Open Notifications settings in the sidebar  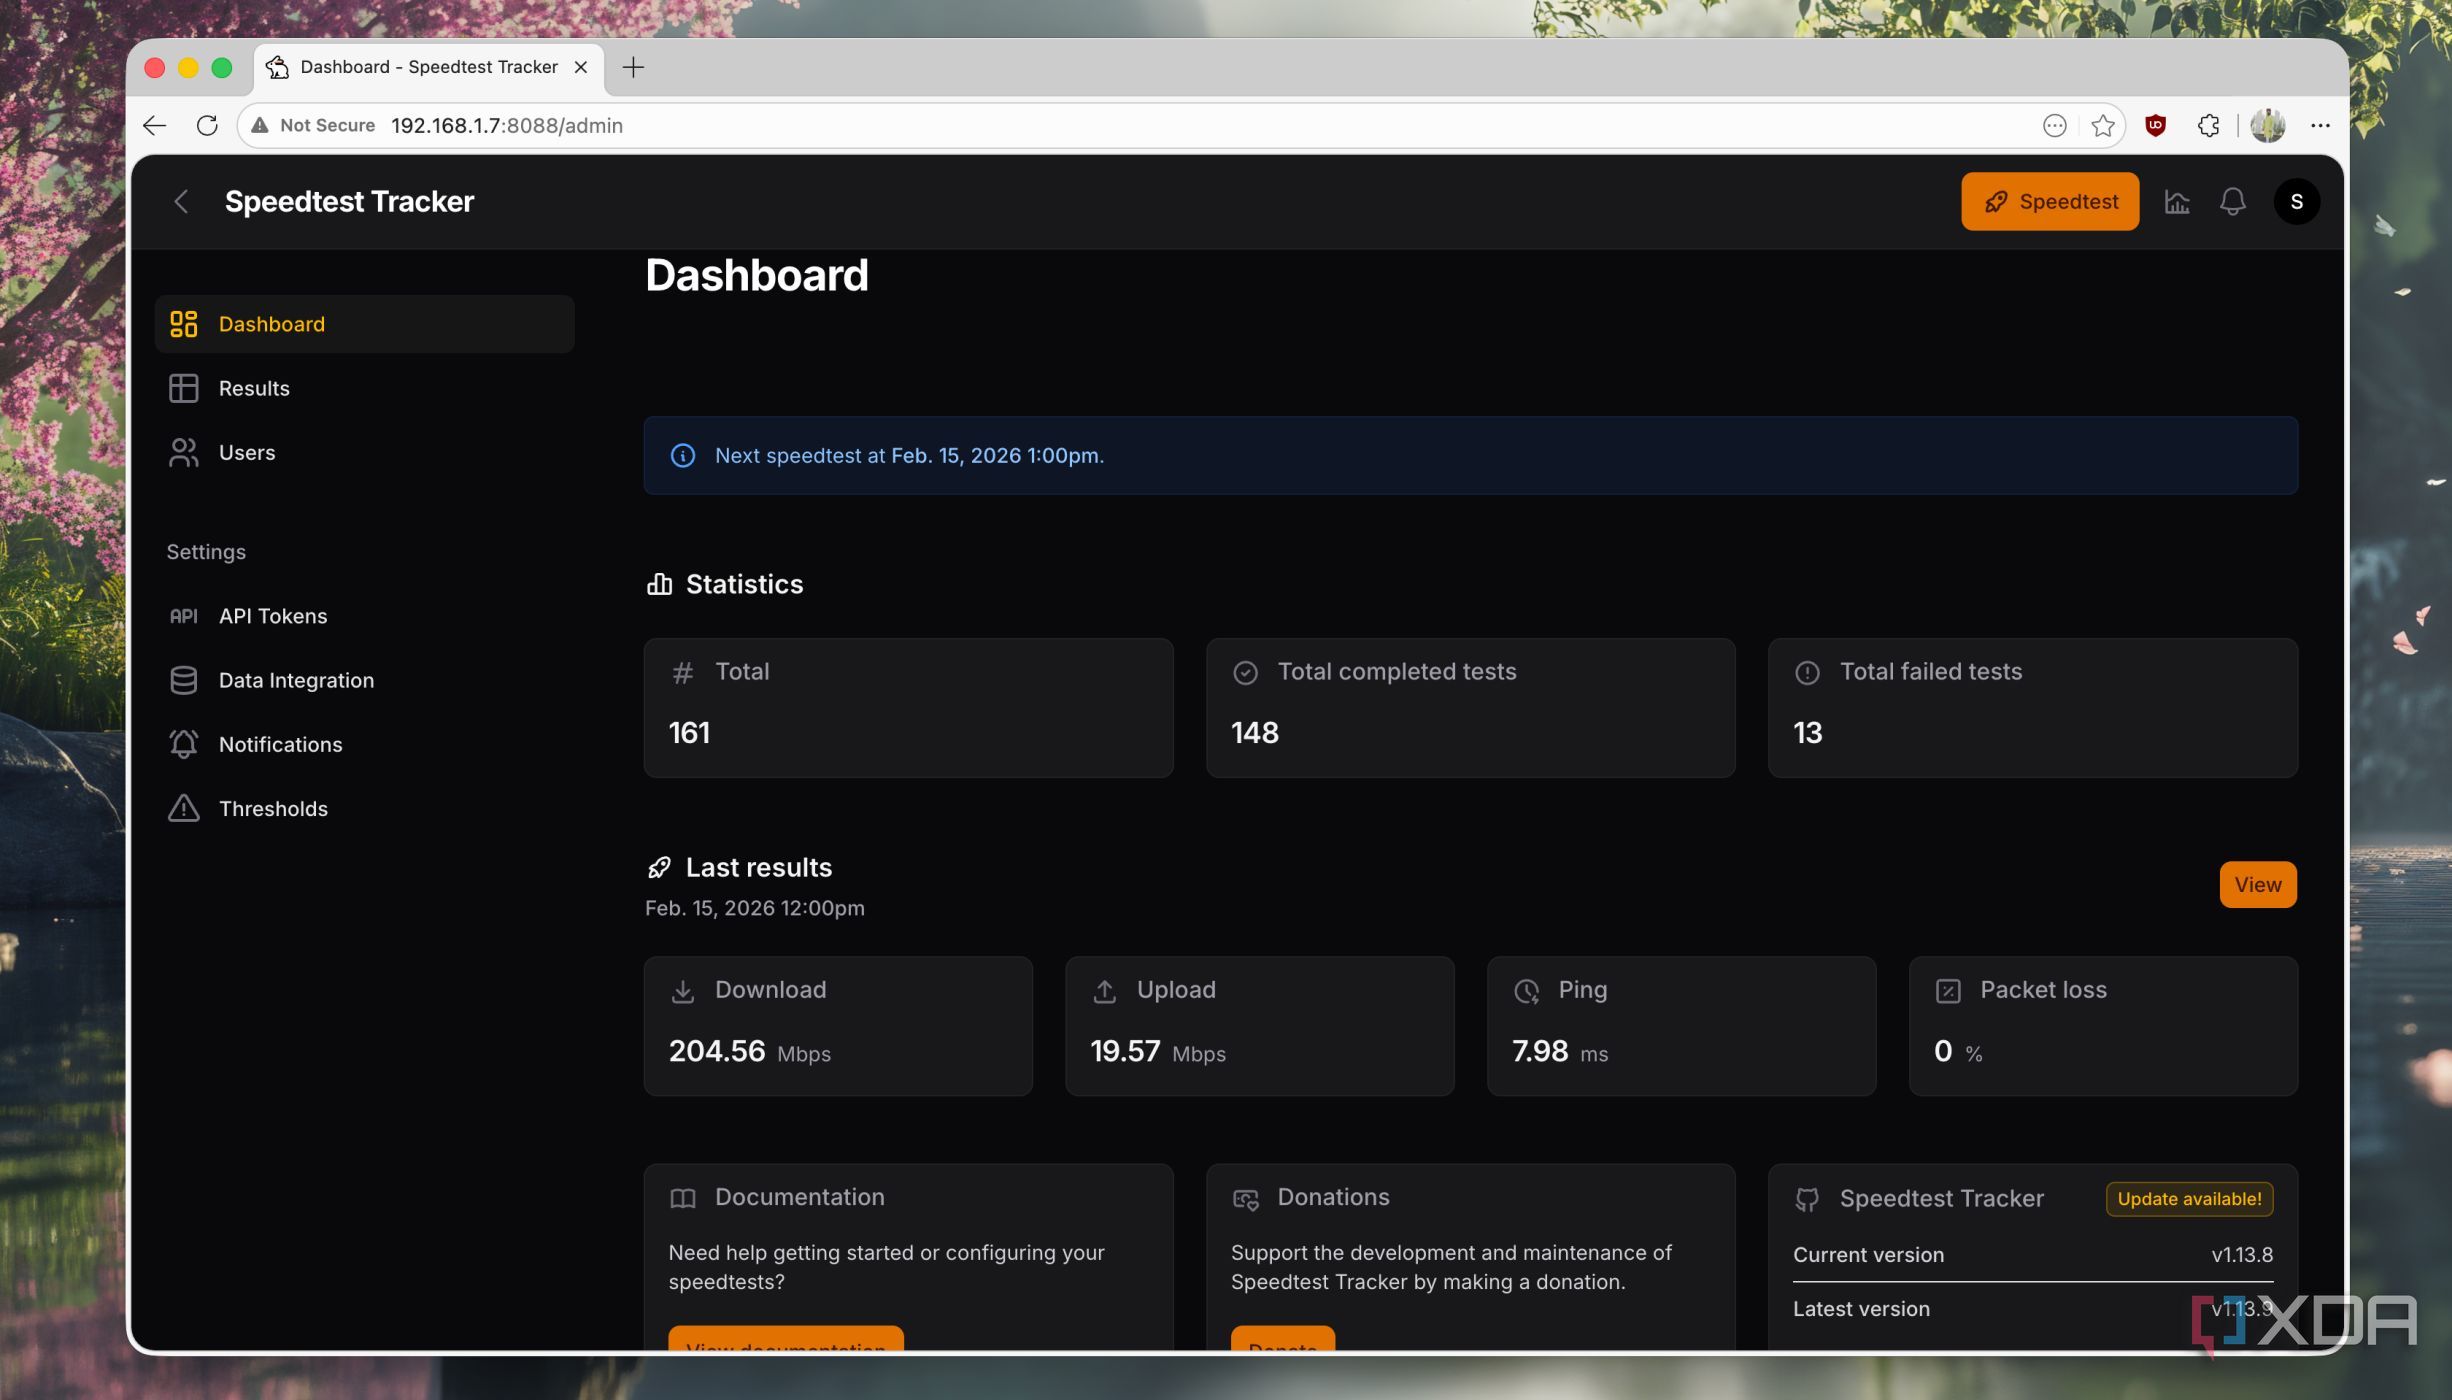click(364, 744)
